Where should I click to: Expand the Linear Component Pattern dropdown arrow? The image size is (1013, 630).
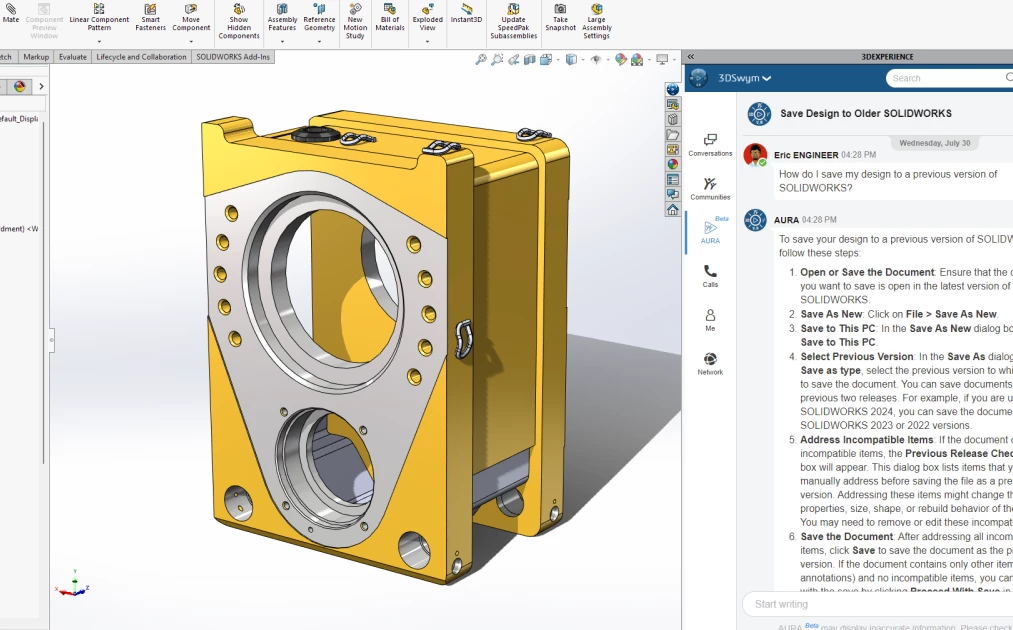click(99, 42)
